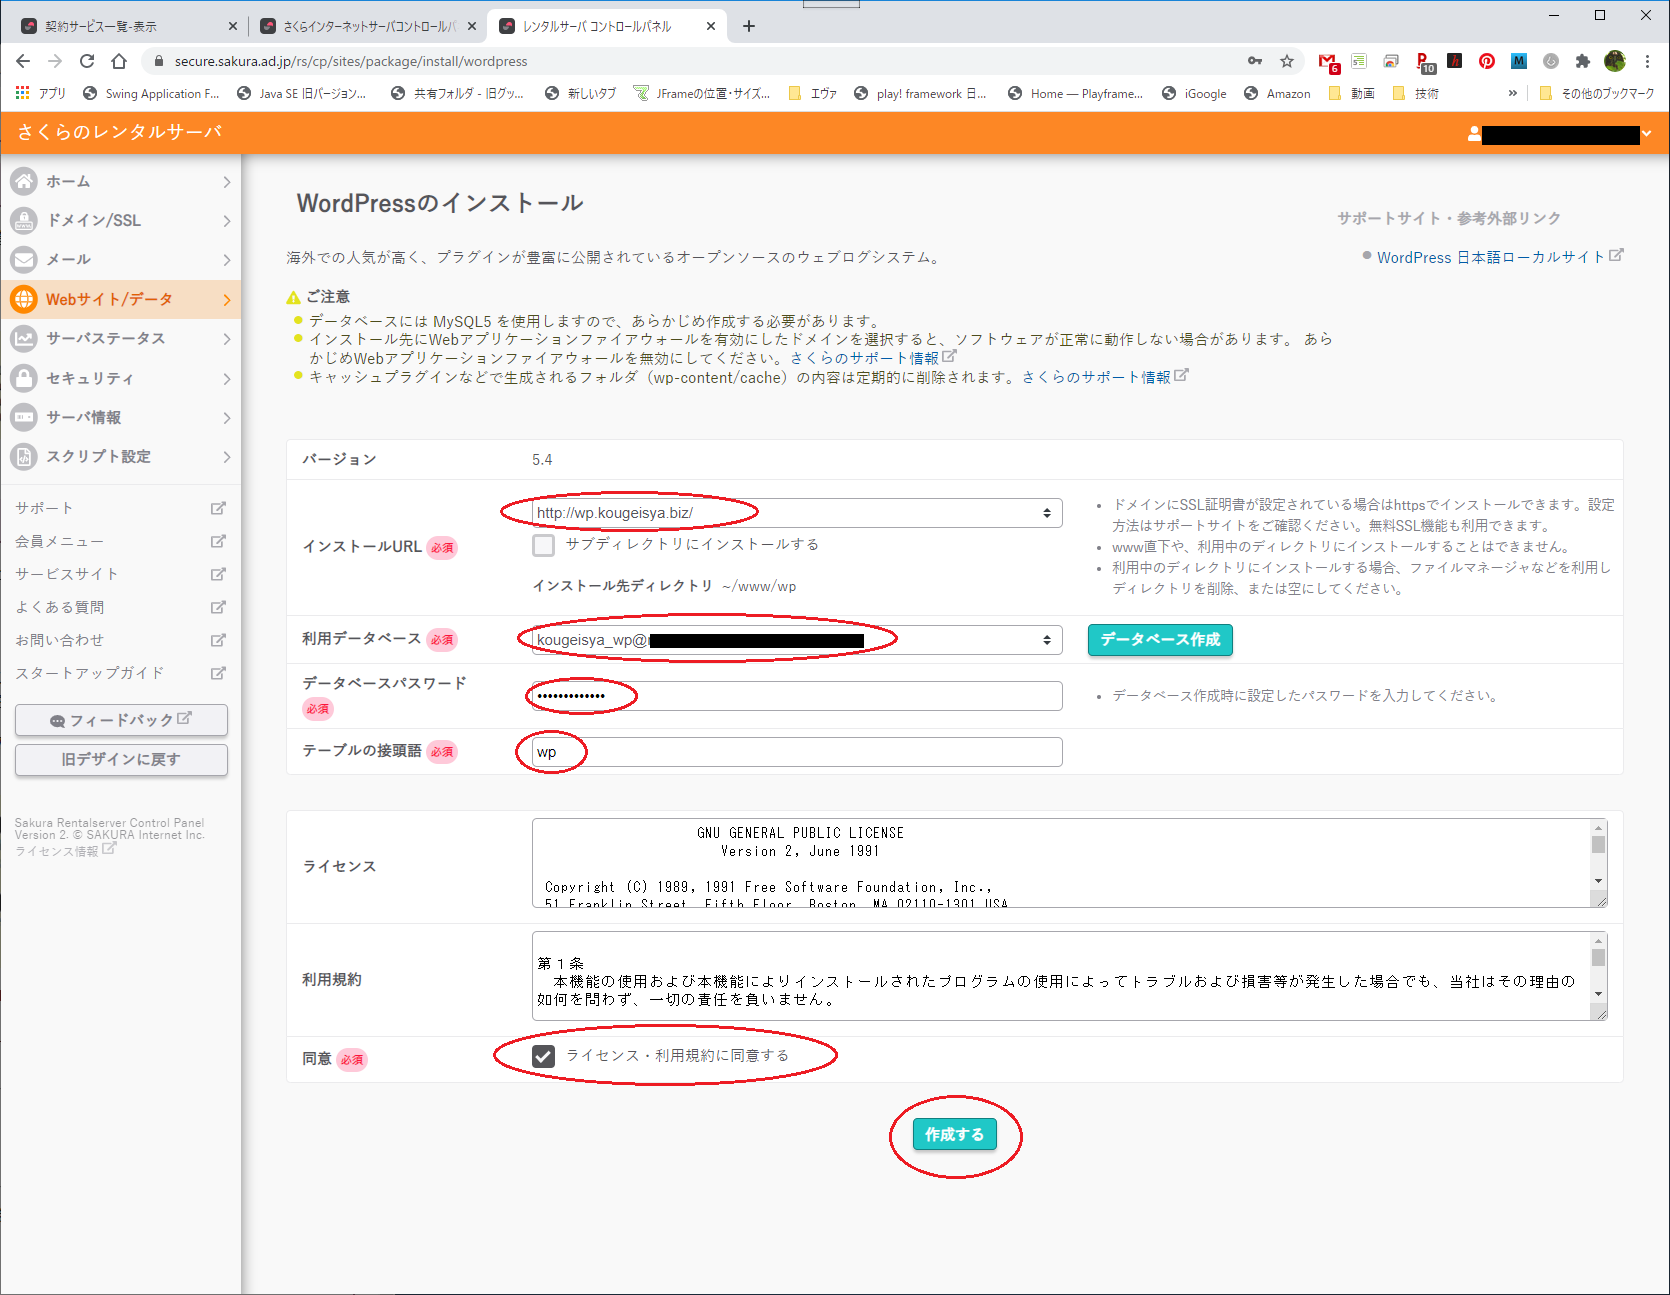Open the セキュリティ lock icon

[x=24, y=378]
